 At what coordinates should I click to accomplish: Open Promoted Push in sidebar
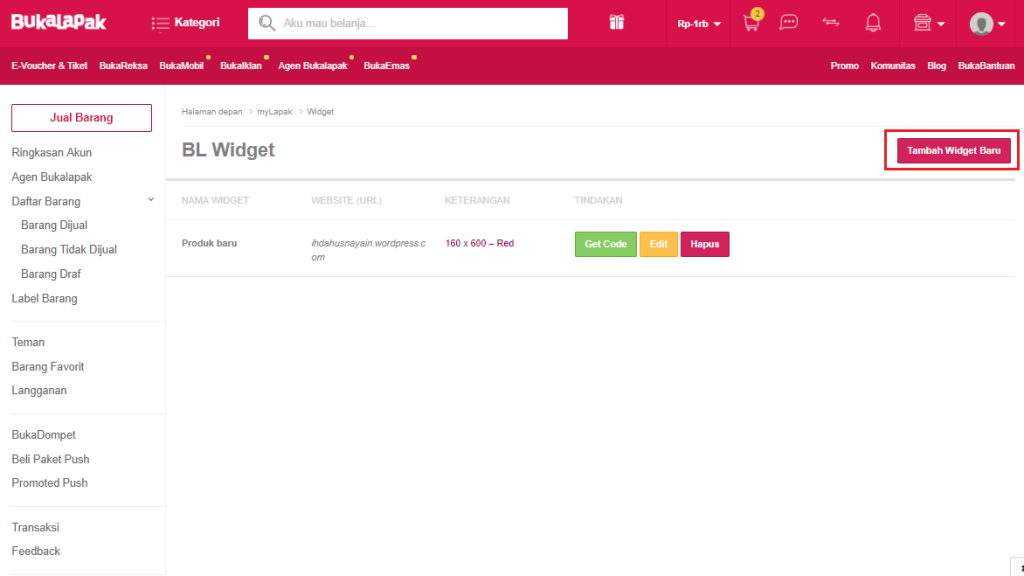[x=50, y=483]
